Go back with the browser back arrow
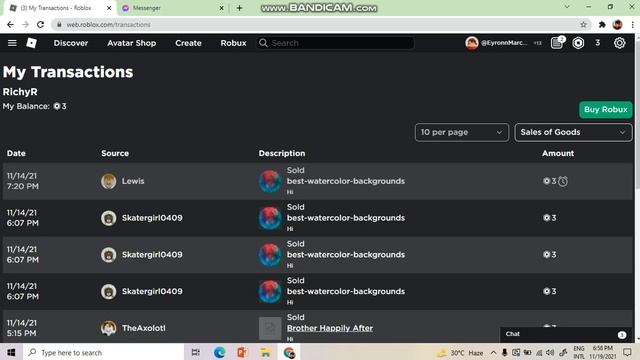Screen dimensions: 640x360 [10, 24]
